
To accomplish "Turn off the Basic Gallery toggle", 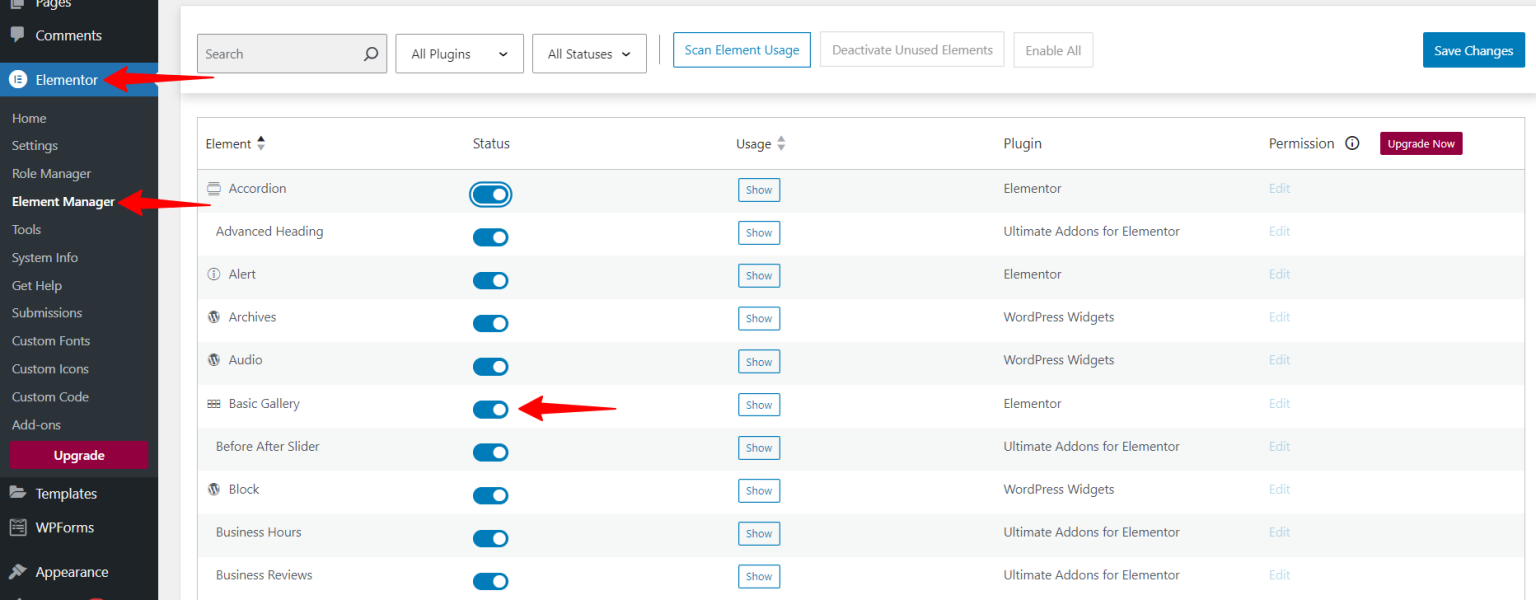I will click(491, 409).
